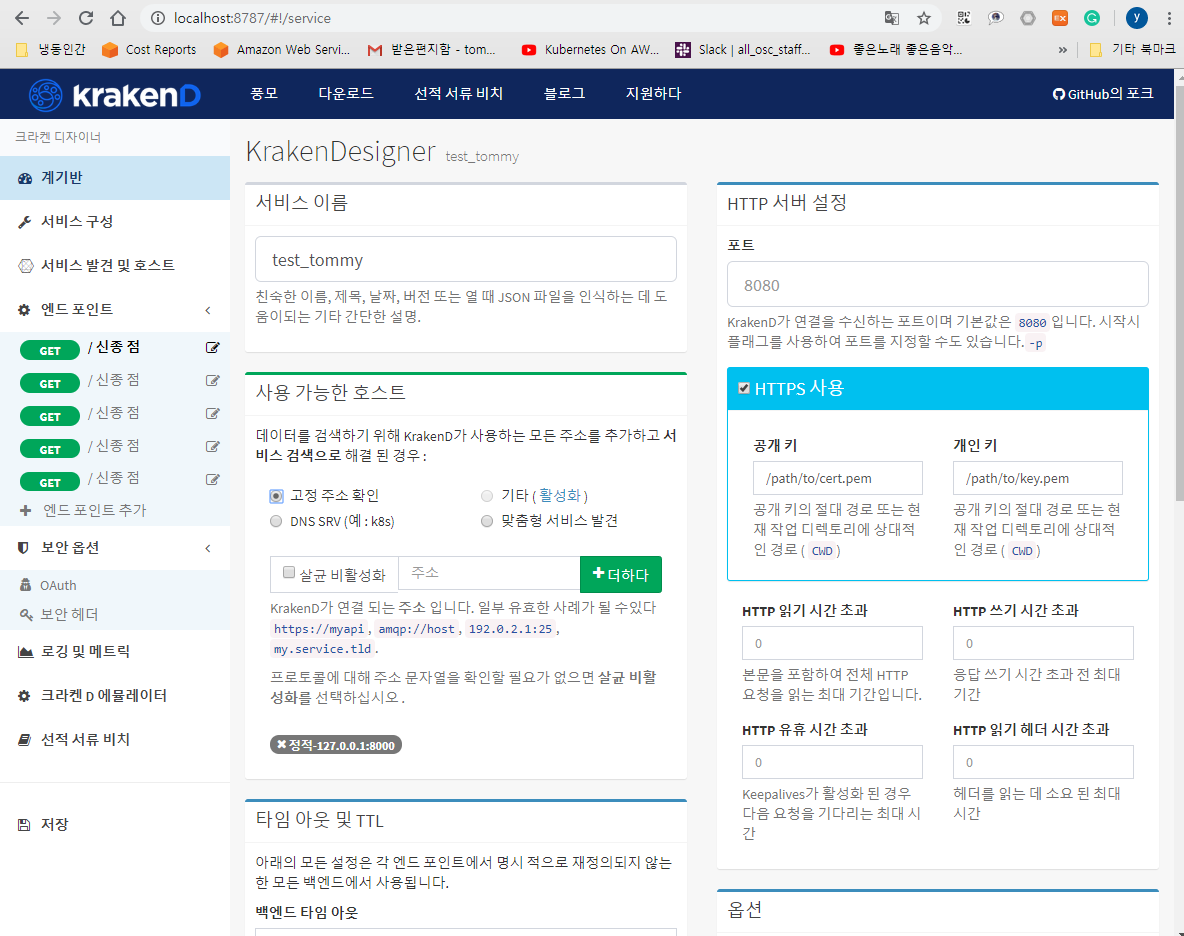Focus the HTTP 읽기 헤더 시간 초과 field
Image resolution: width=1184 pixels, height=936 pixels.
tap(1043, 762)
